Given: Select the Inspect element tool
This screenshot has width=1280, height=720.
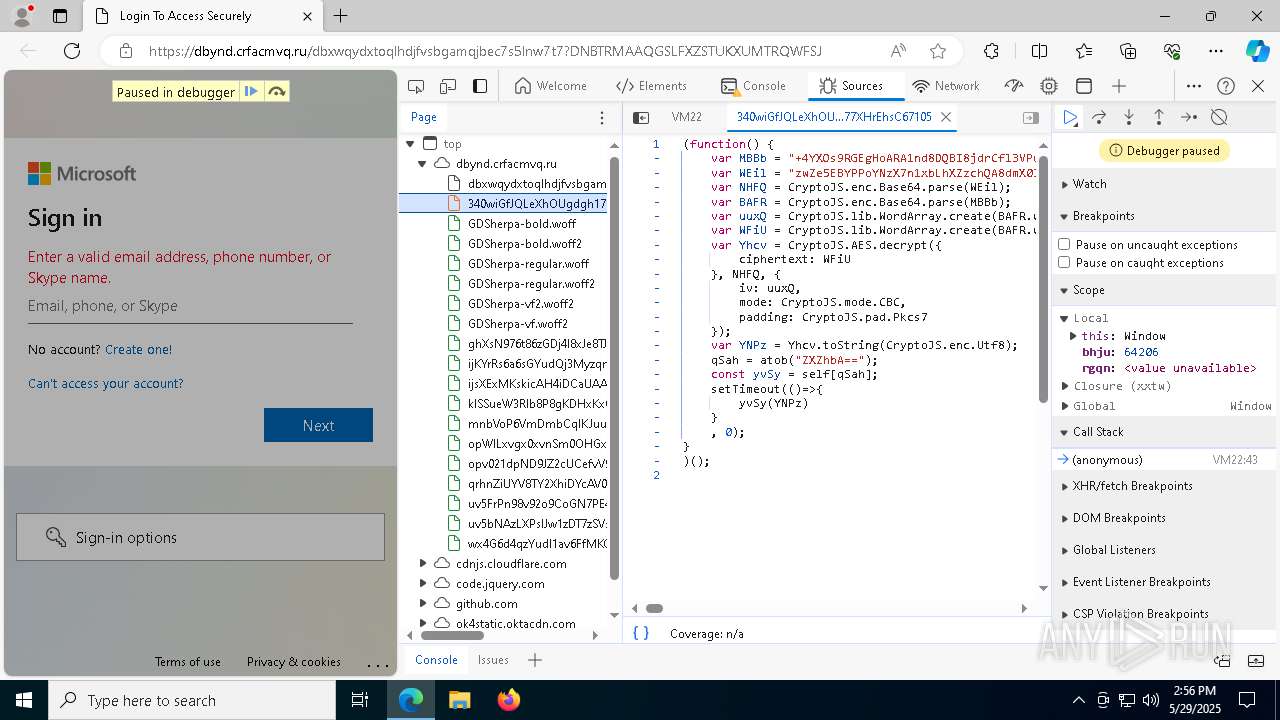Looking at the screenshot, I should tap(417, 86).
